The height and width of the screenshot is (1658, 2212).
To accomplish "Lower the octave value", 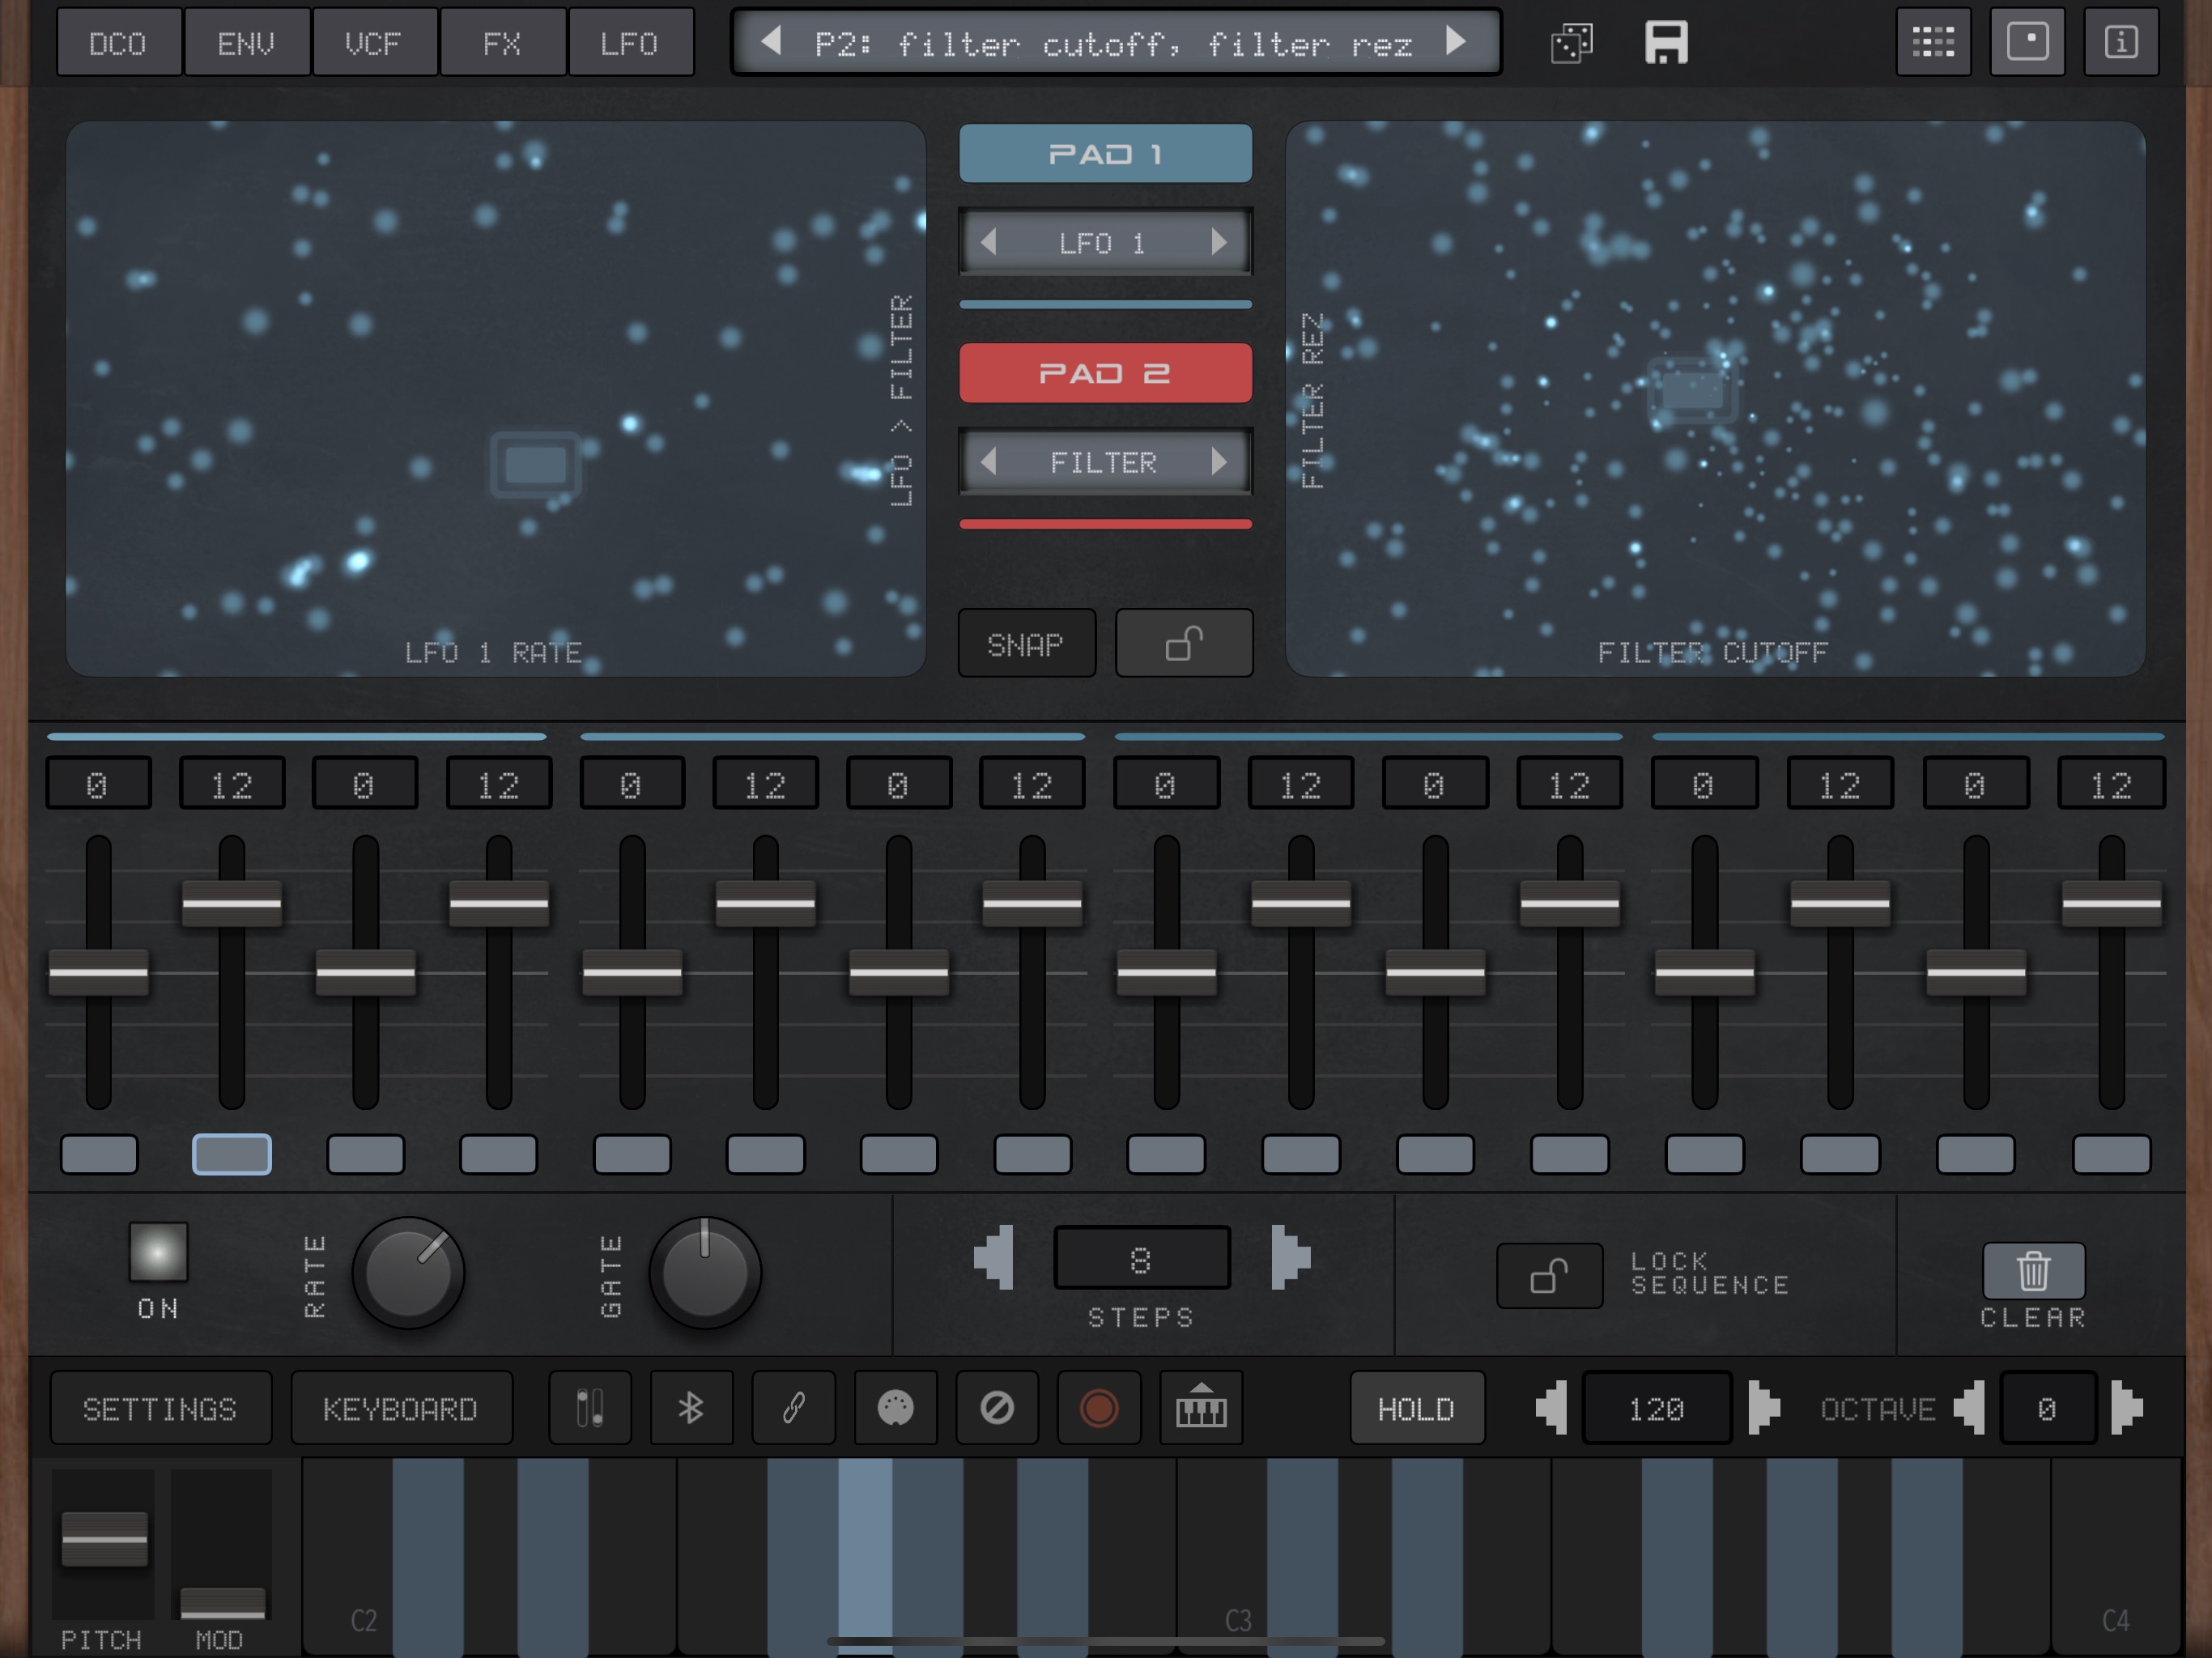I will [x=1969, y=1408].
